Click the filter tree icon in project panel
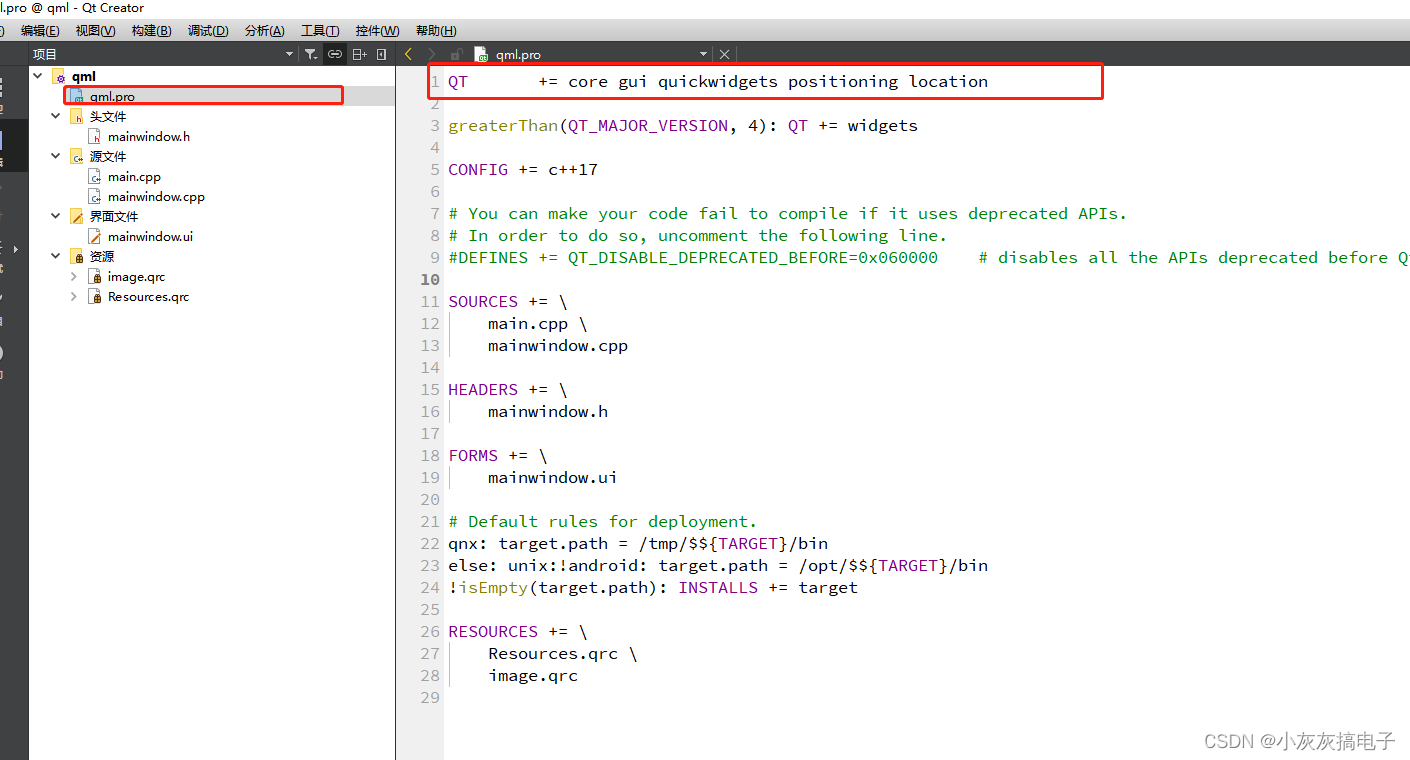This screenshot has width=1410, height=760. pos(310,54)
